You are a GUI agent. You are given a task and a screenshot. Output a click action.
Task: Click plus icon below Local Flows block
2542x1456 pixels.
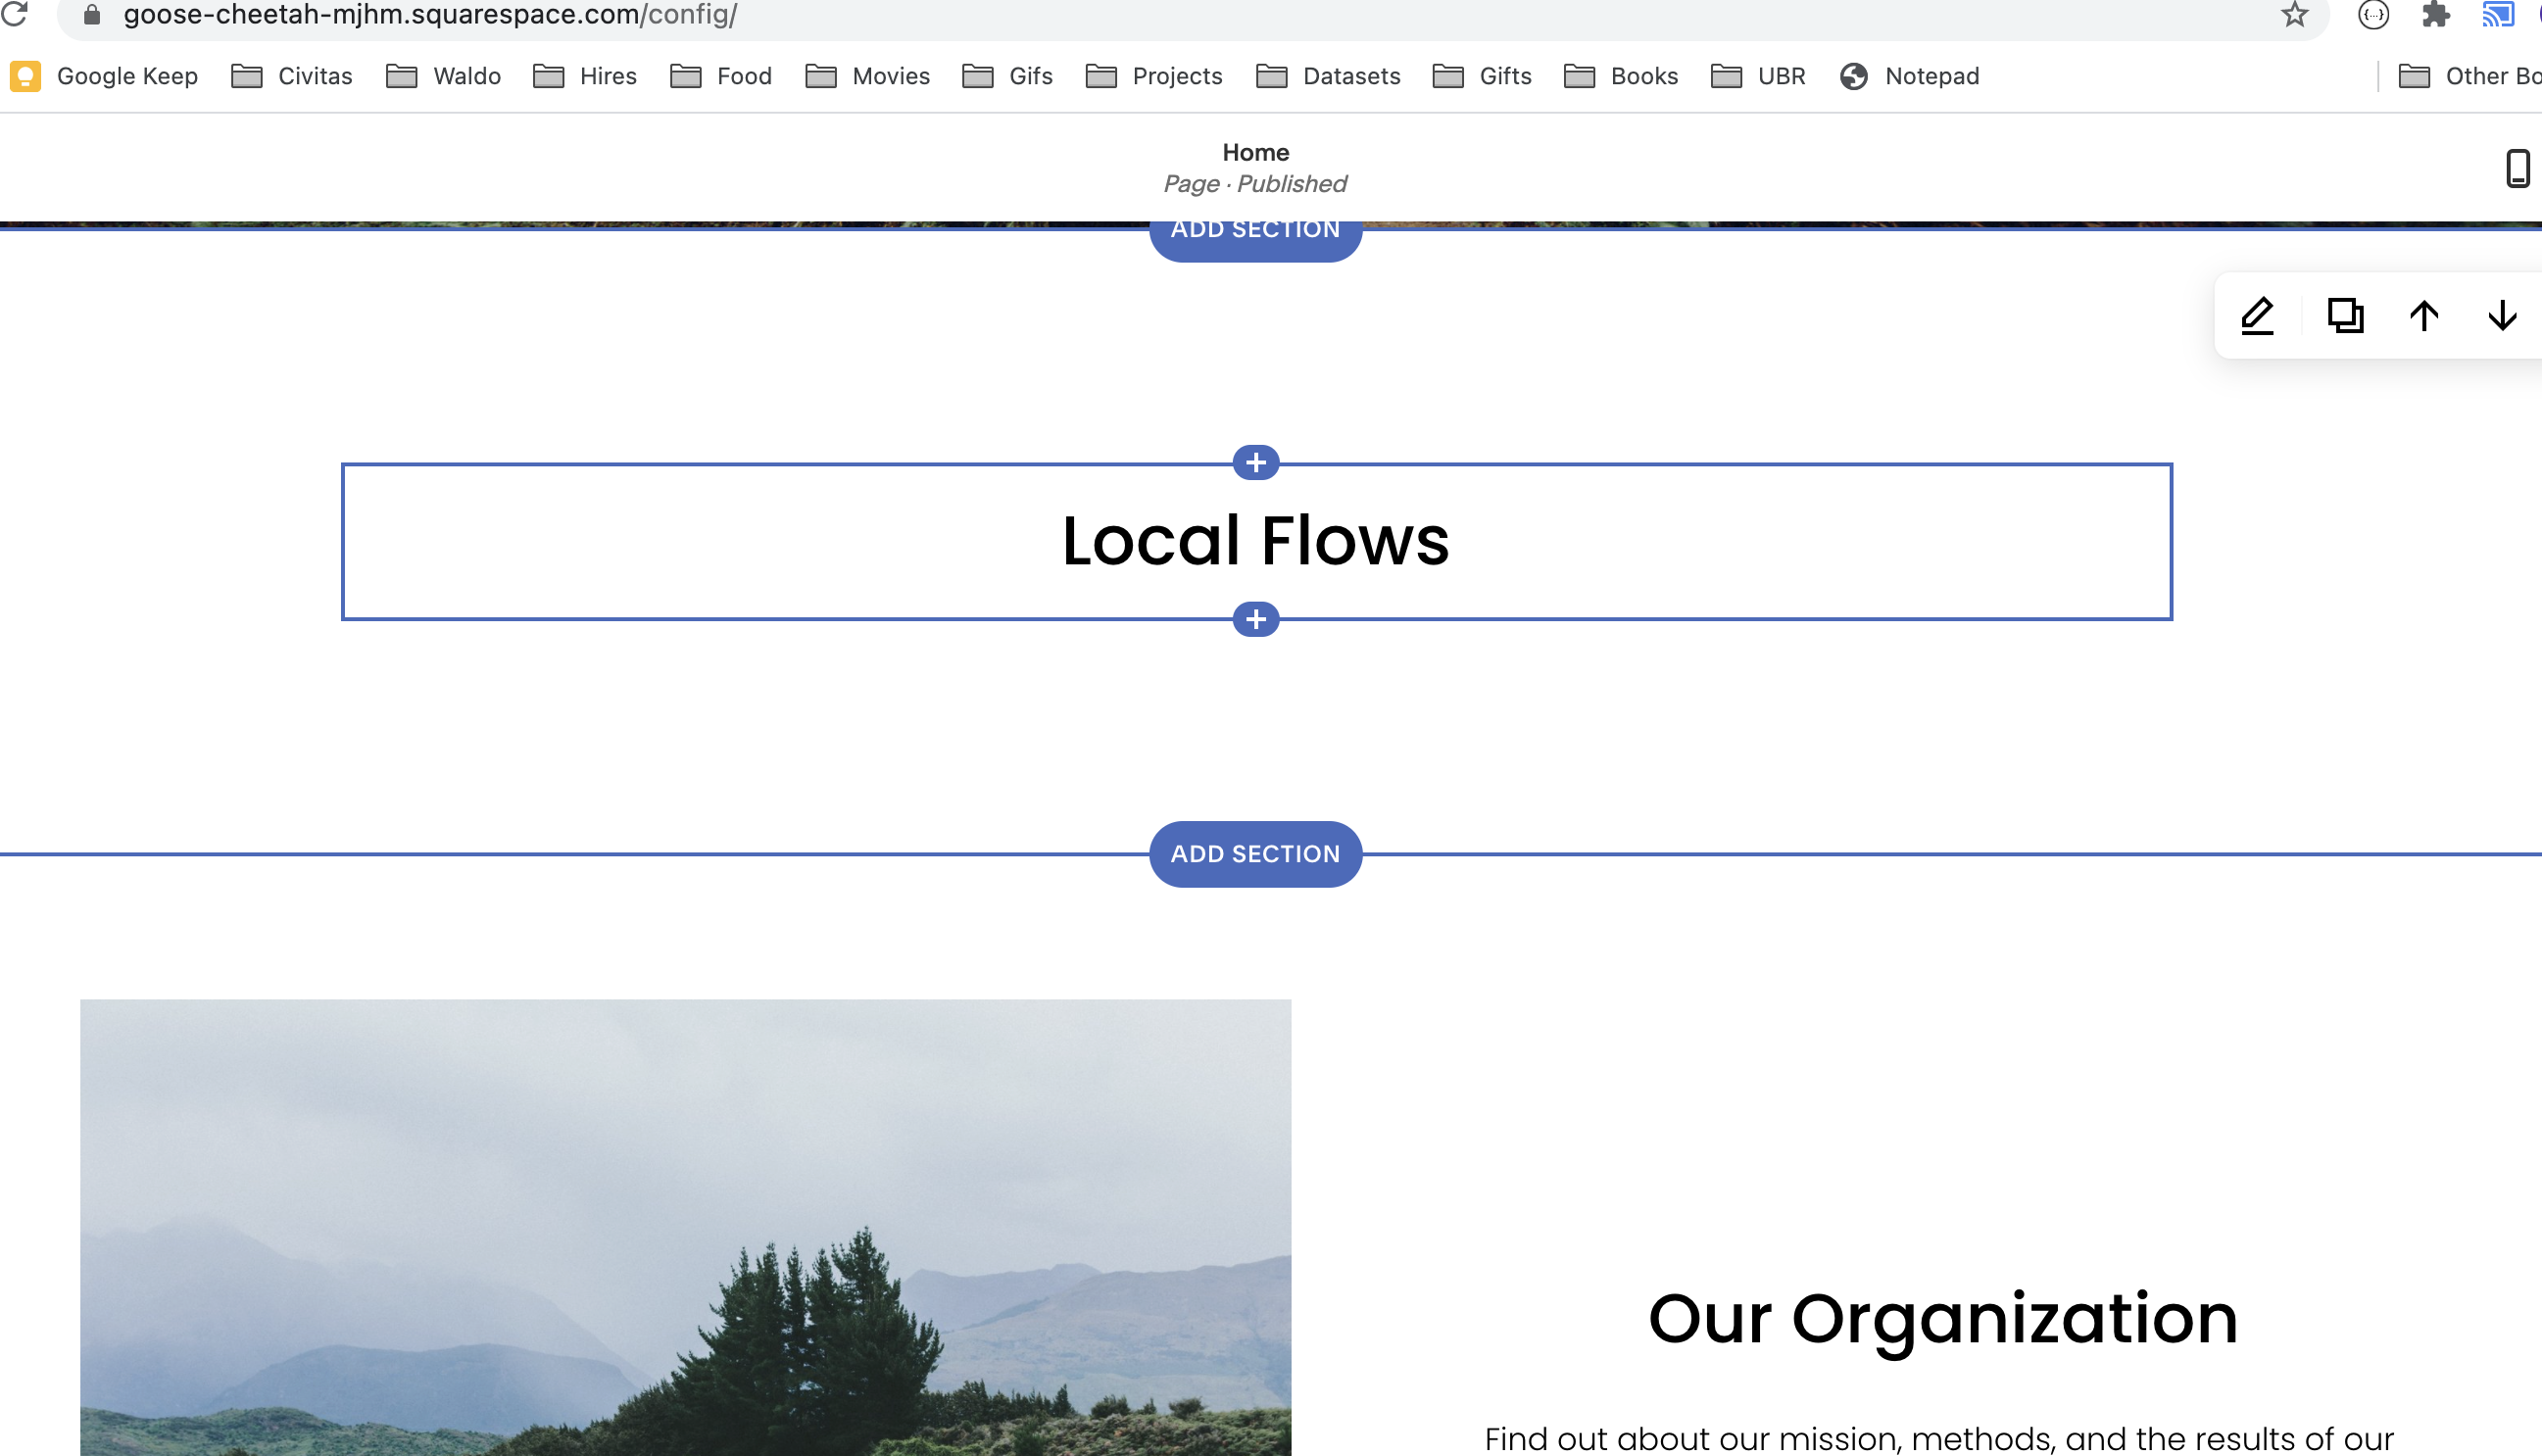click(1256, 620)
